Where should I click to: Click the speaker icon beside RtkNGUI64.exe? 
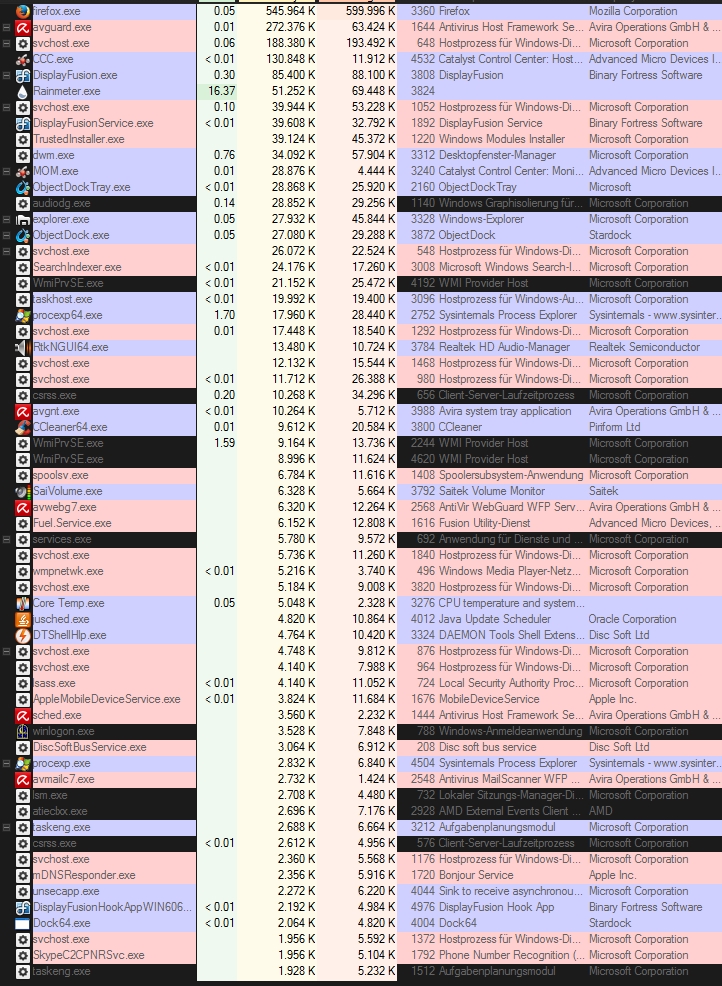[x=23, y=347]
